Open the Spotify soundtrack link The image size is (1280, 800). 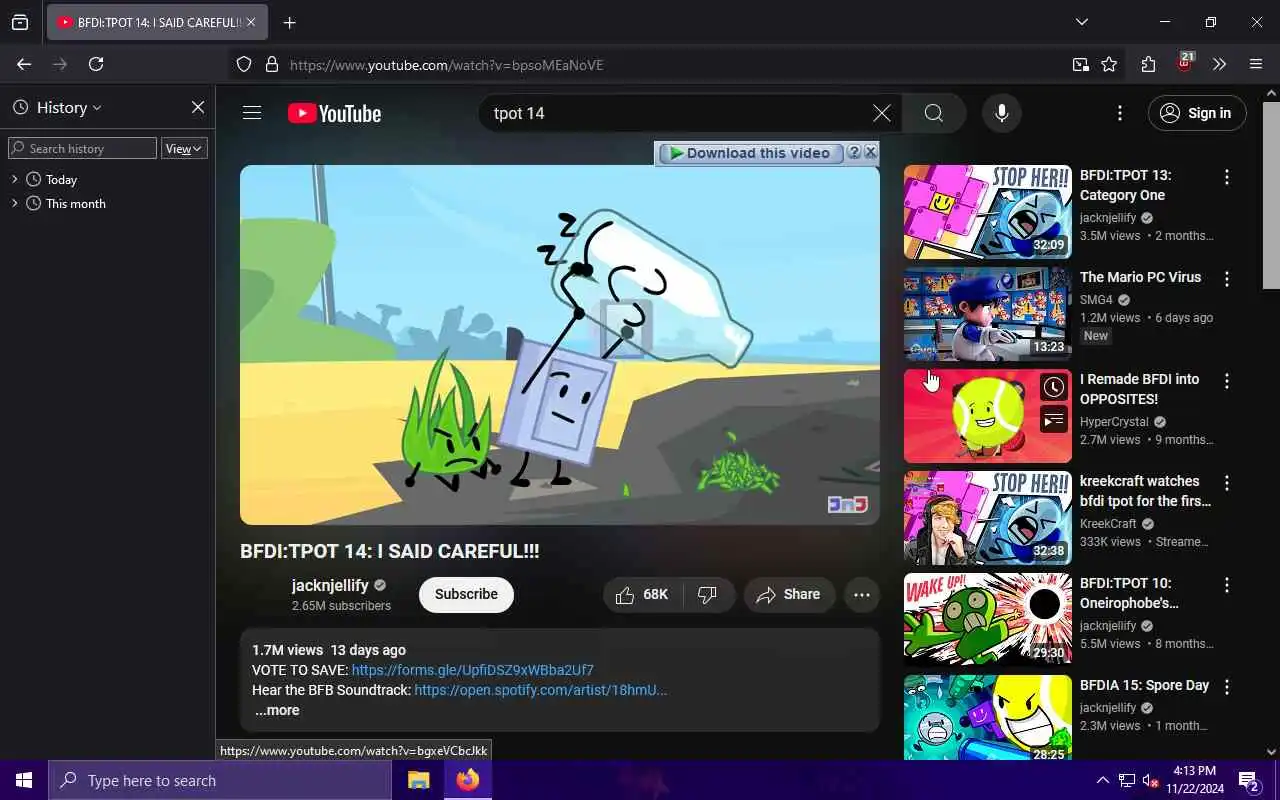point(540,690)
